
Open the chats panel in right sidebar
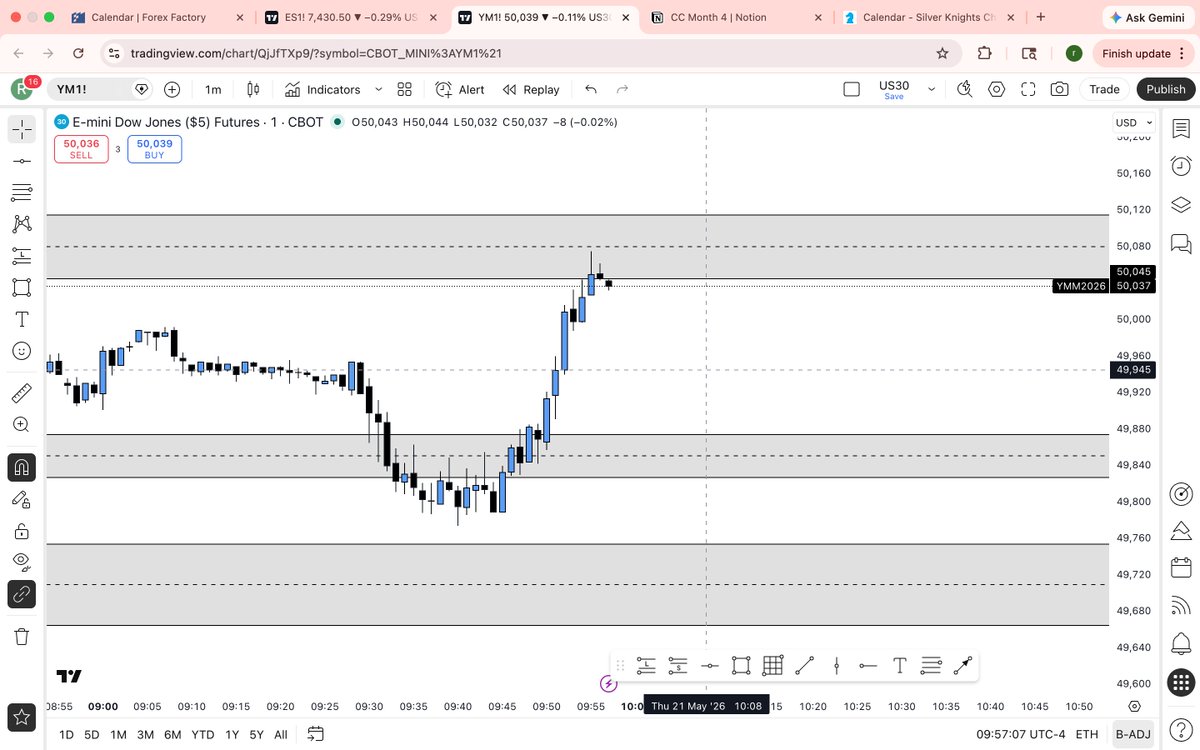pos(1180,242)
